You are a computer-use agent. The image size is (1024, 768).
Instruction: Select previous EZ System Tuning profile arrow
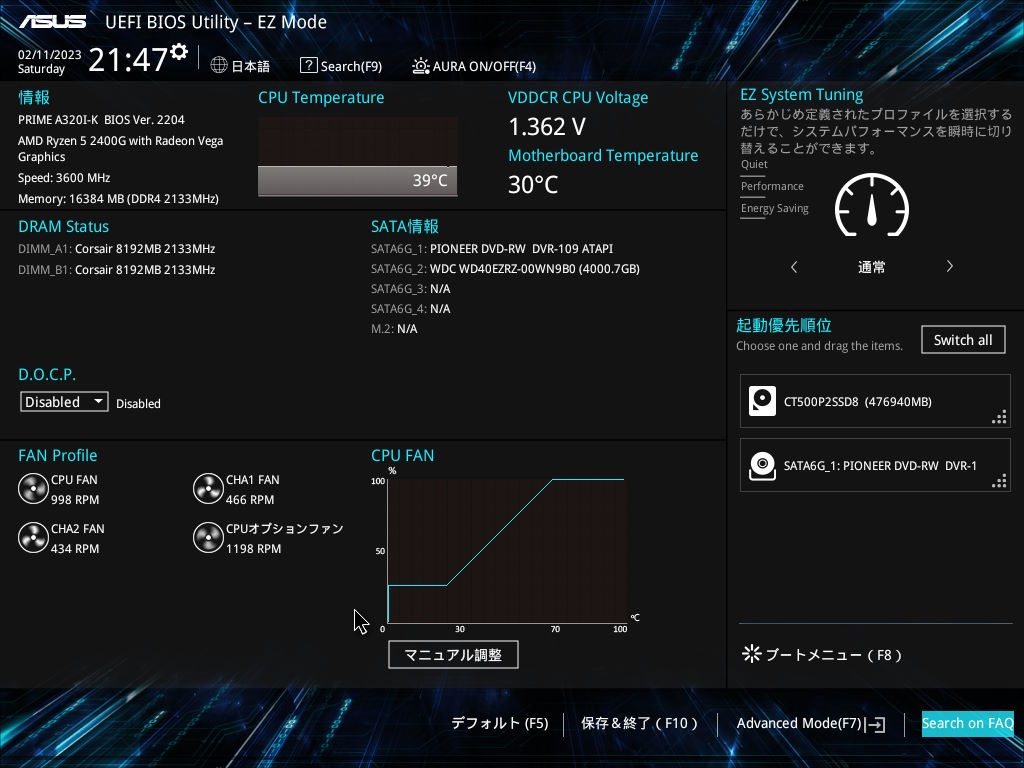pyautogui.click(x=794, y=266)
